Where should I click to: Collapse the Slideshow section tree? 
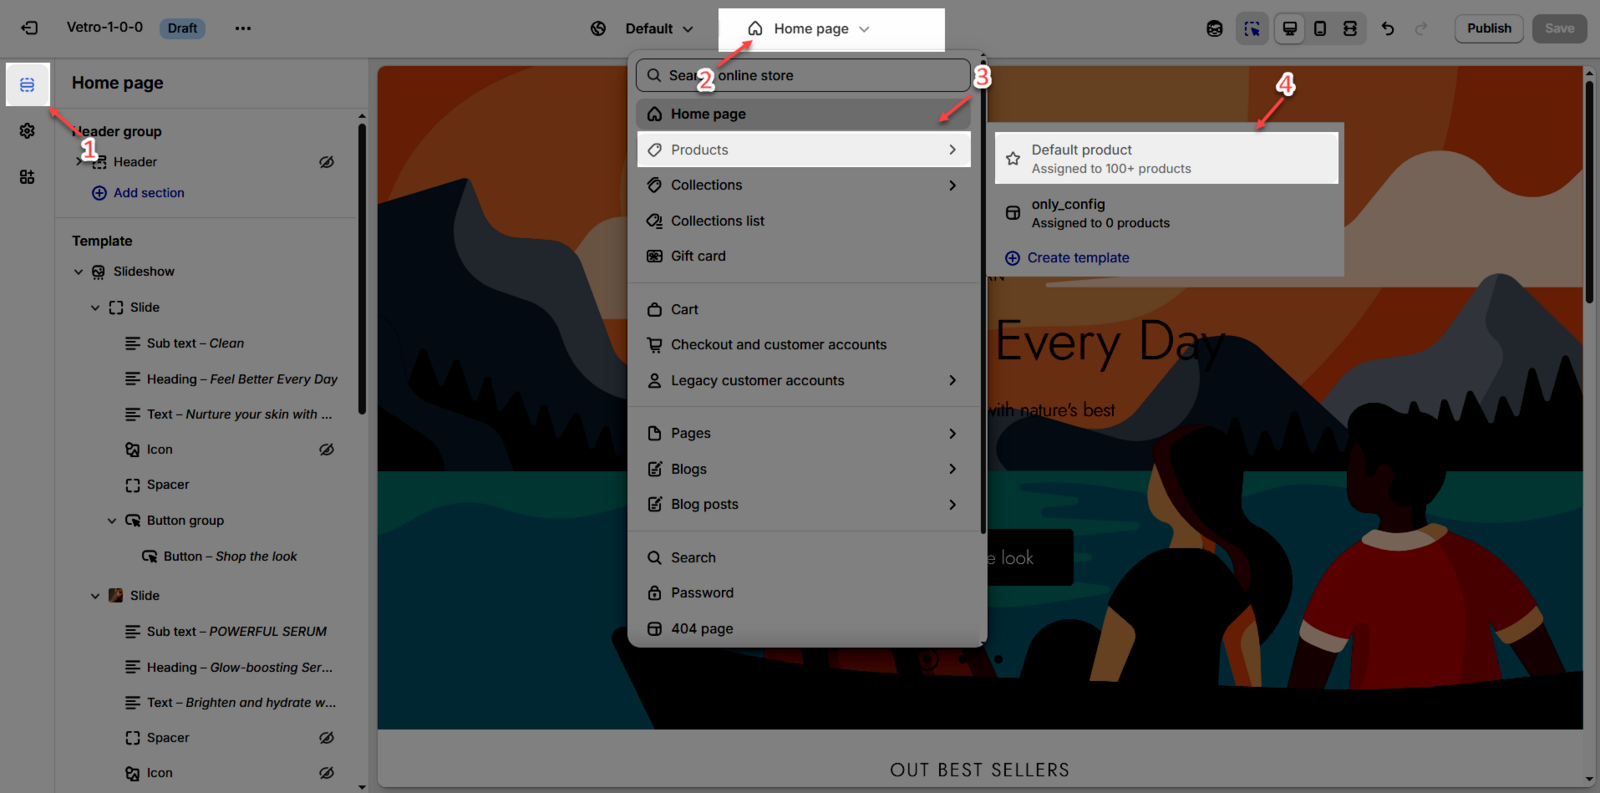[x=79, y=272]
